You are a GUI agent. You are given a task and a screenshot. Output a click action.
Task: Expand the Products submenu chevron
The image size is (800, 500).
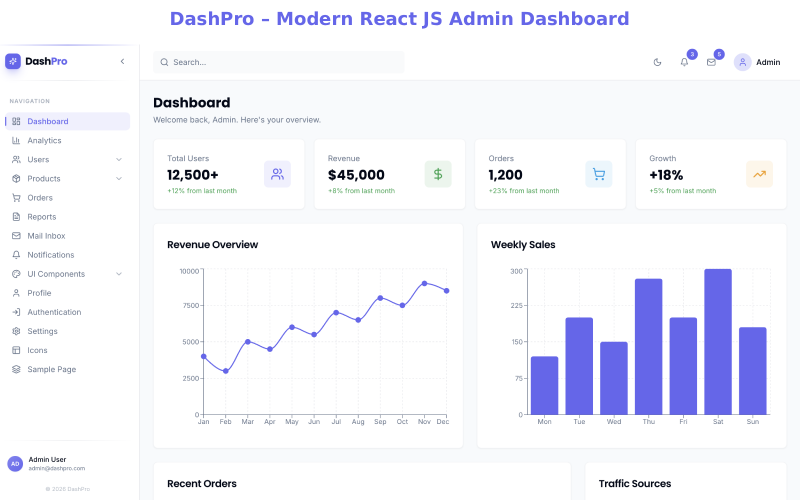pyautogui.click(x=119, y=179)
